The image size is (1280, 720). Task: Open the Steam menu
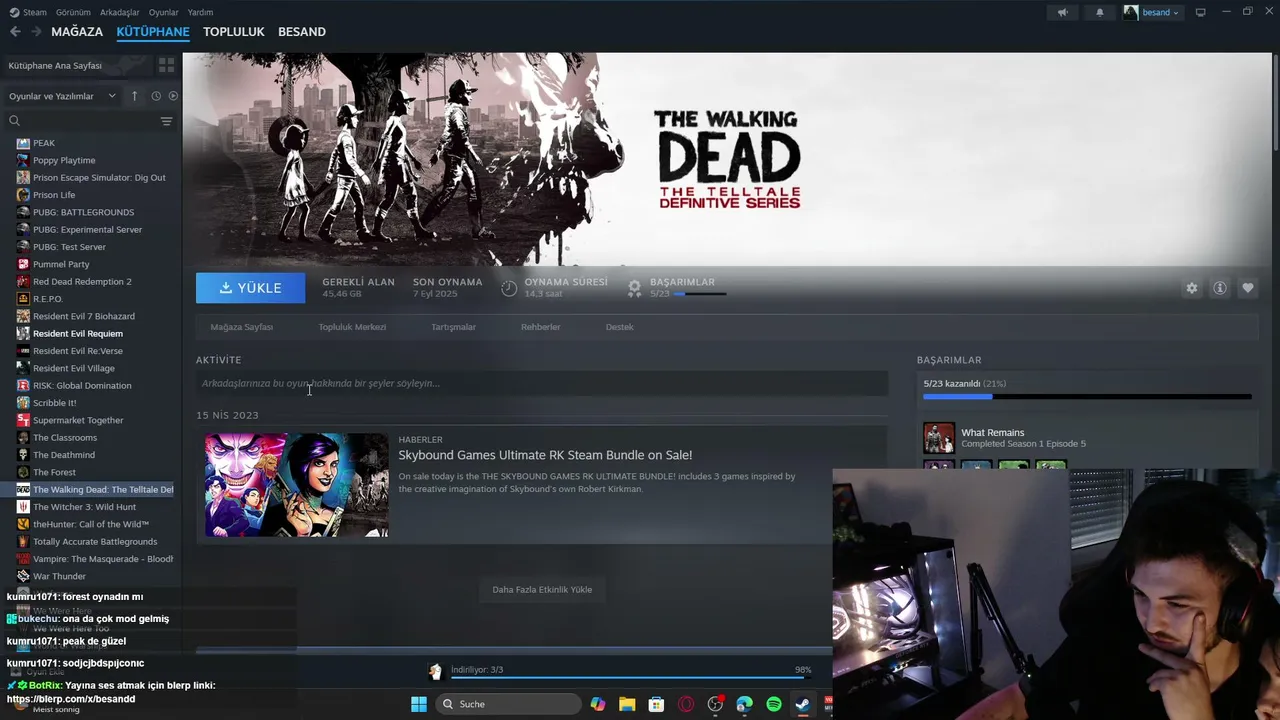[29, 12]
